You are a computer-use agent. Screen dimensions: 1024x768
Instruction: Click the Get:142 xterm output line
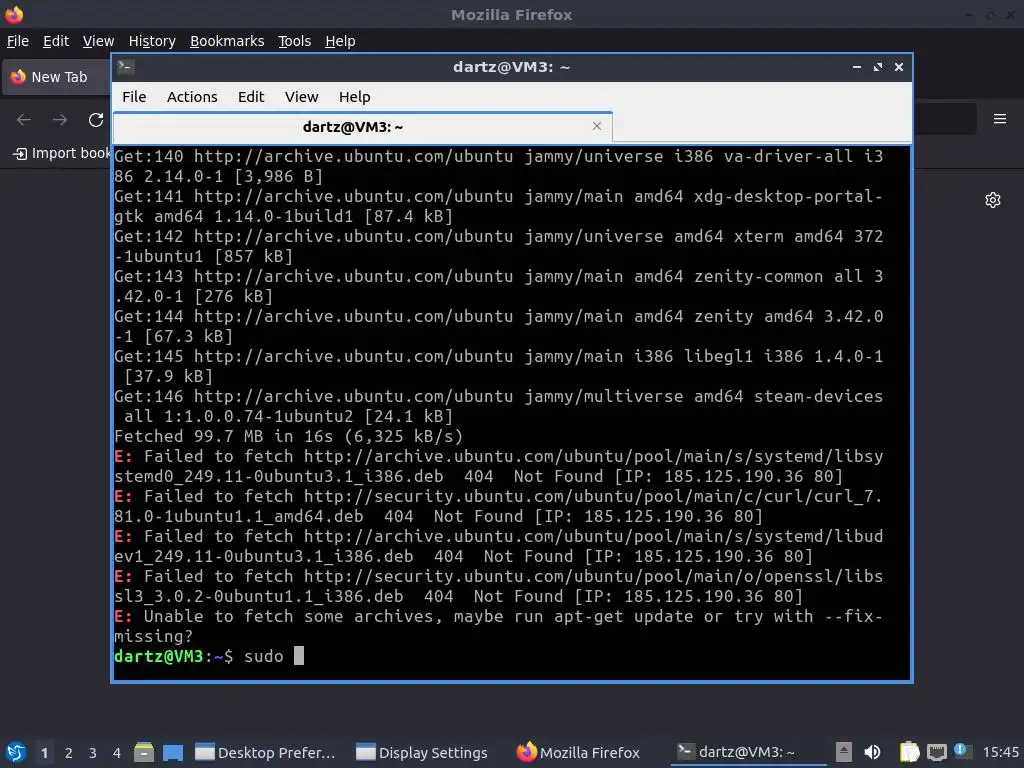499,246
